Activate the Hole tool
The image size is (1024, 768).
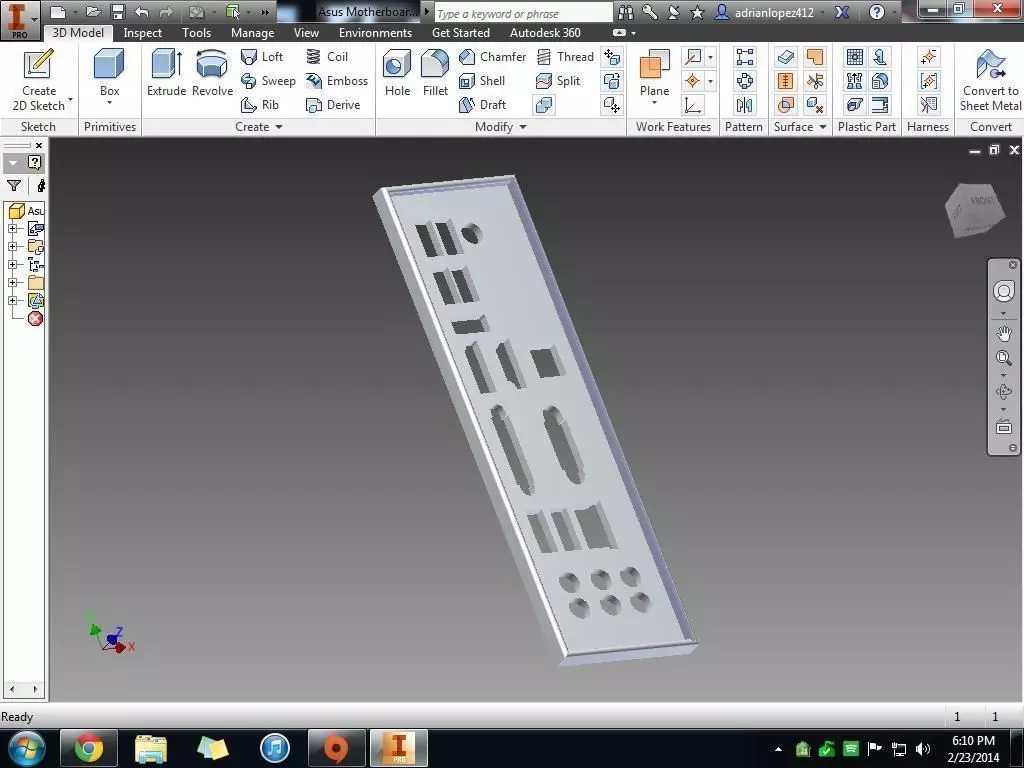pos(397,73)
